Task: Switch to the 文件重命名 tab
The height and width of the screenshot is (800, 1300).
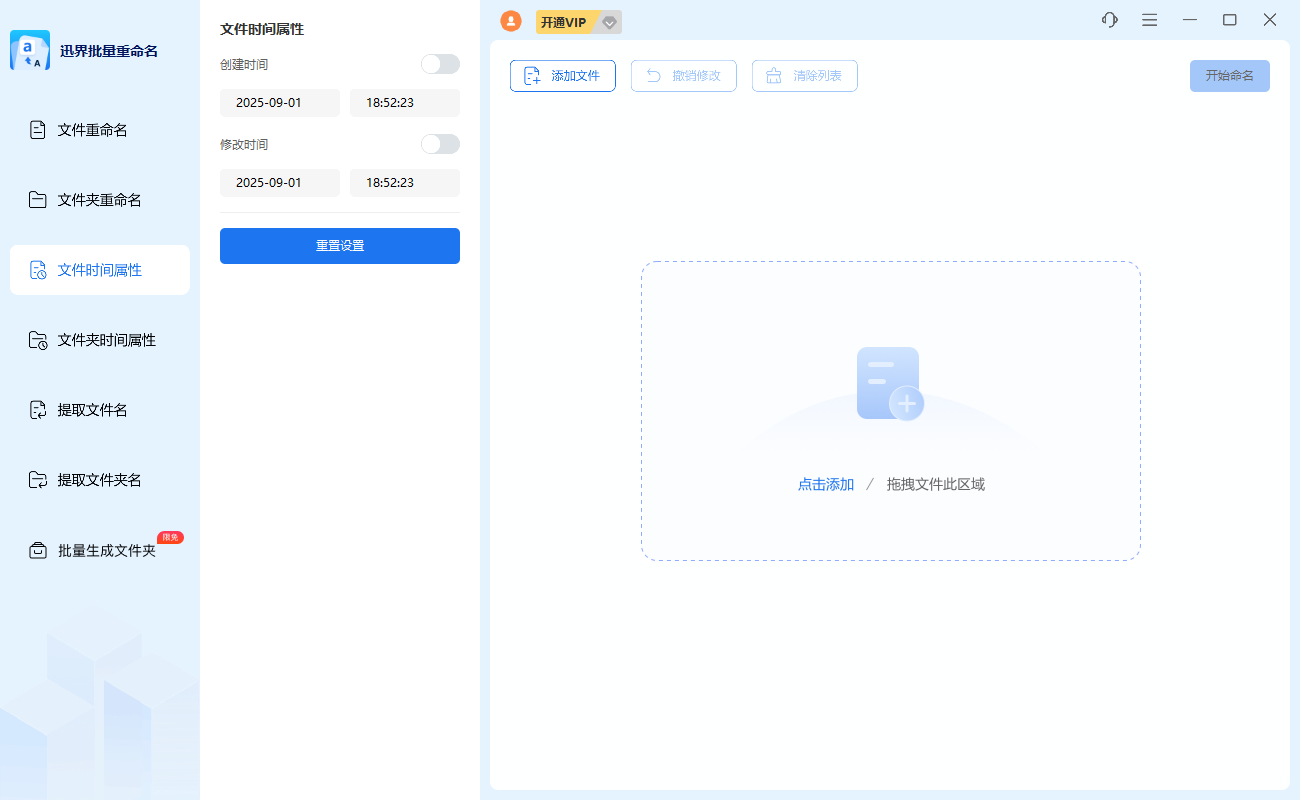Action: pyautogui.click(x=99, y=129)
